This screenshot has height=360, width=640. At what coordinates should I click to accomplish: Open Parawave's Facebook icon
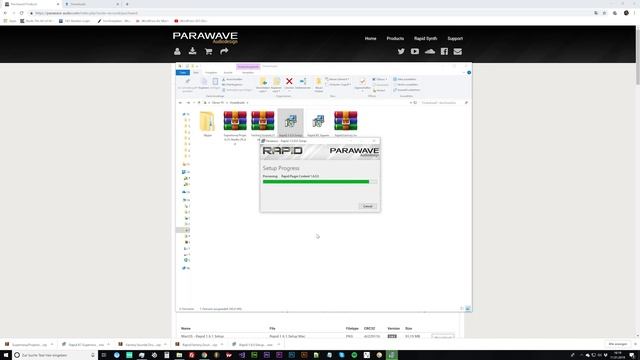tap(444, 51)
